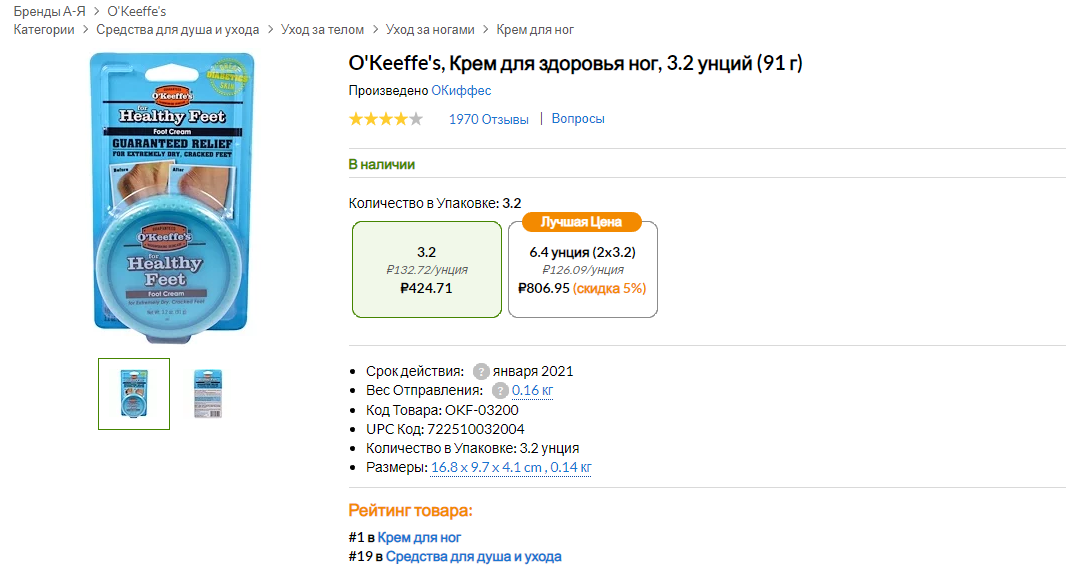Click the star rating icons
Image resolution: width=1066 pixels, height=578 pixels.
pyautogui.click(x=385, y=119)
